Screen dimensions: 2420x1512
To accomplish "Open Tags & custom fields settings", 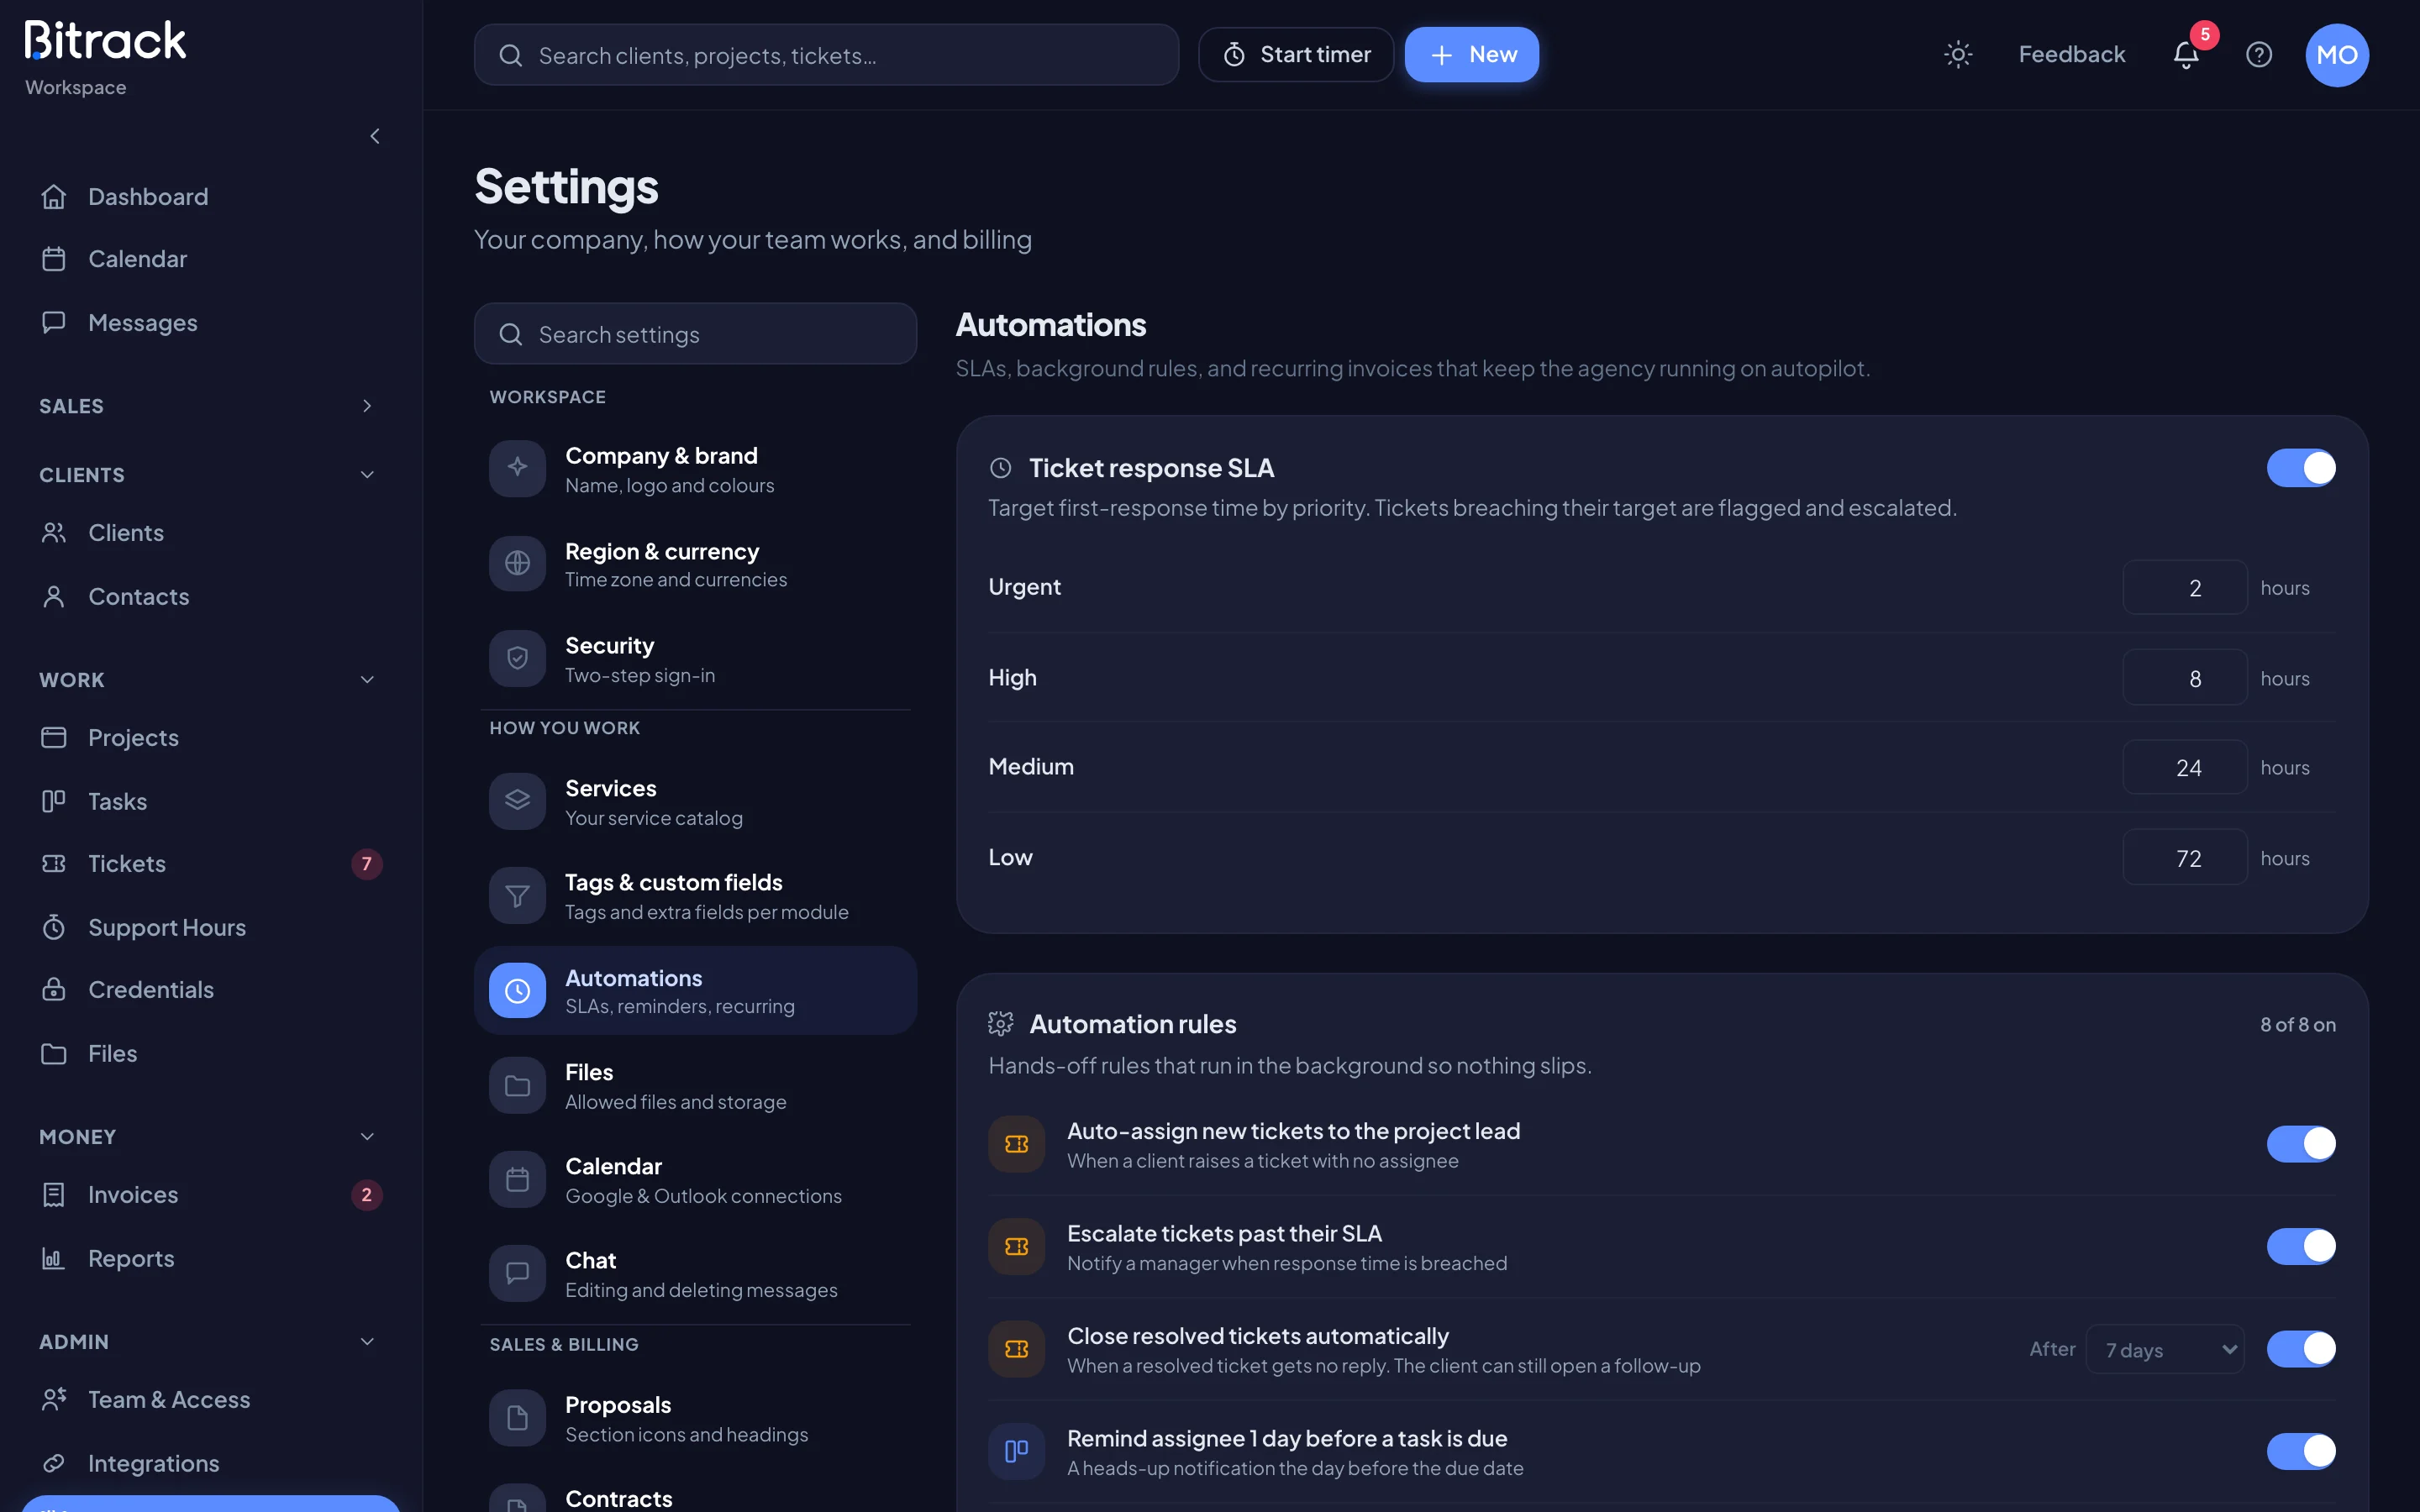I will click(695, 896).
